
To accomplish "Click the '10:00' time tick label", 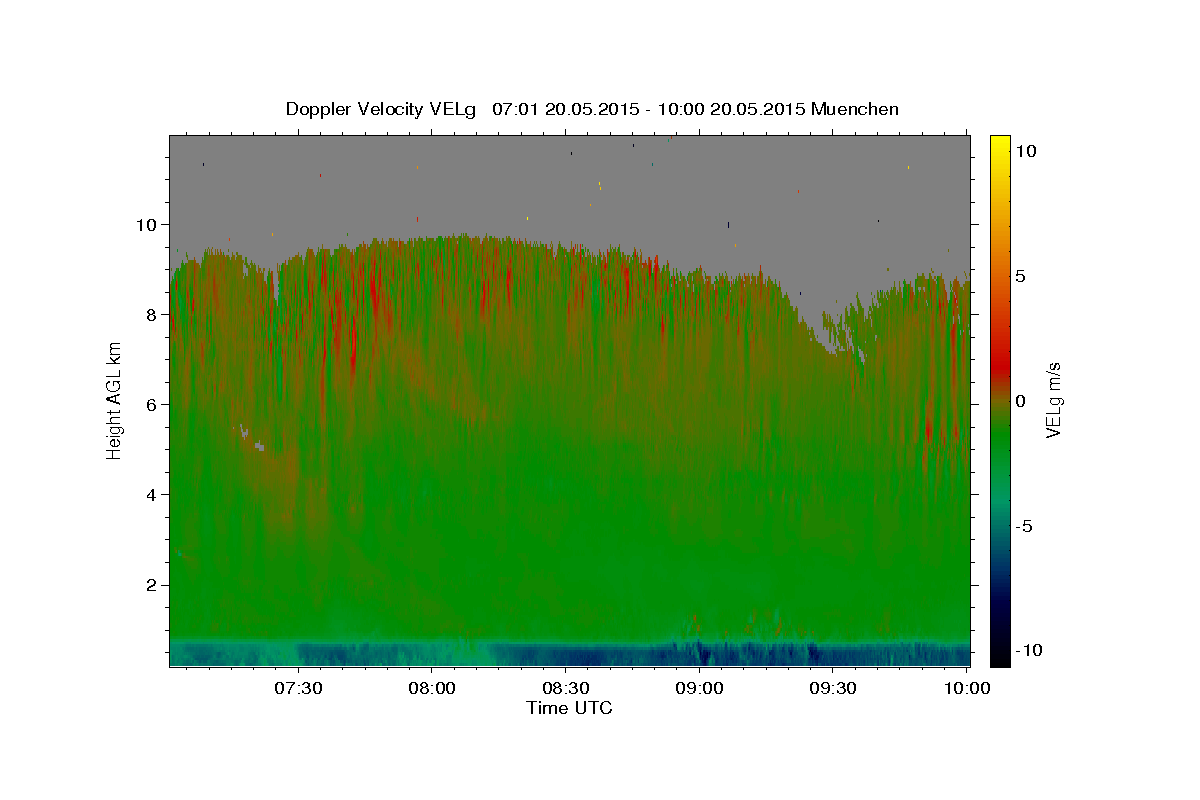I will tap(967, 688).
